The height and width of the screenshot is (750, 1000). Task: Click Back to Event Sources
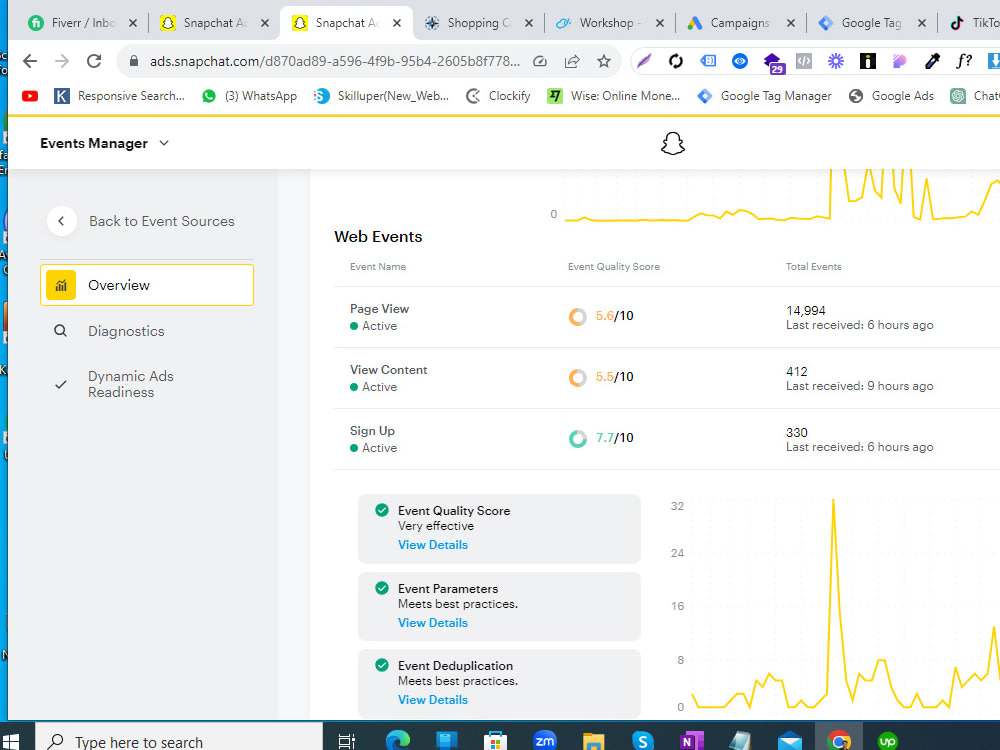coord(161,221)
